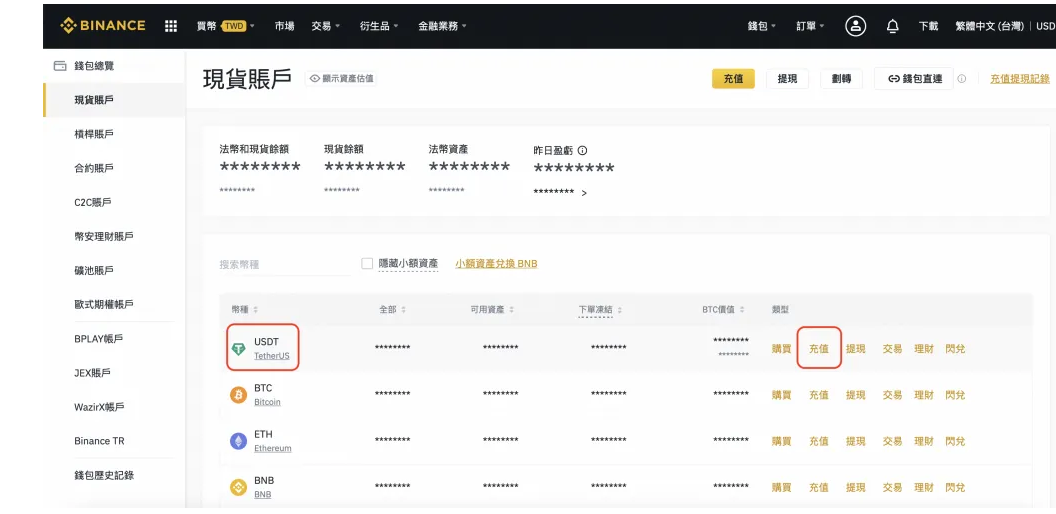Open the notification bell
Image resolution: width=1056 pixels, height=514 pixels.
892,26
